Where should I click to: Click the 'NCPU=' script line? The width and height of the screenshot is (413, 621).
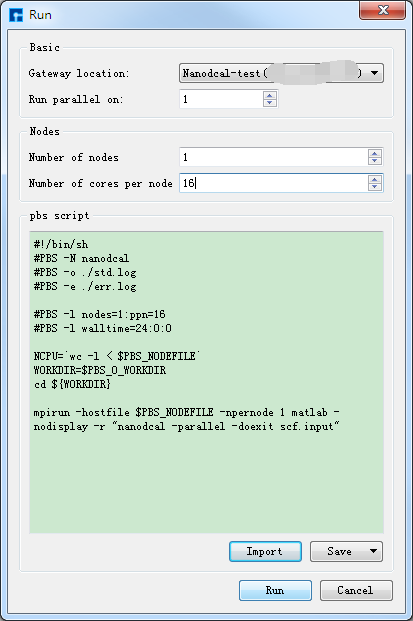click(116, 356)
